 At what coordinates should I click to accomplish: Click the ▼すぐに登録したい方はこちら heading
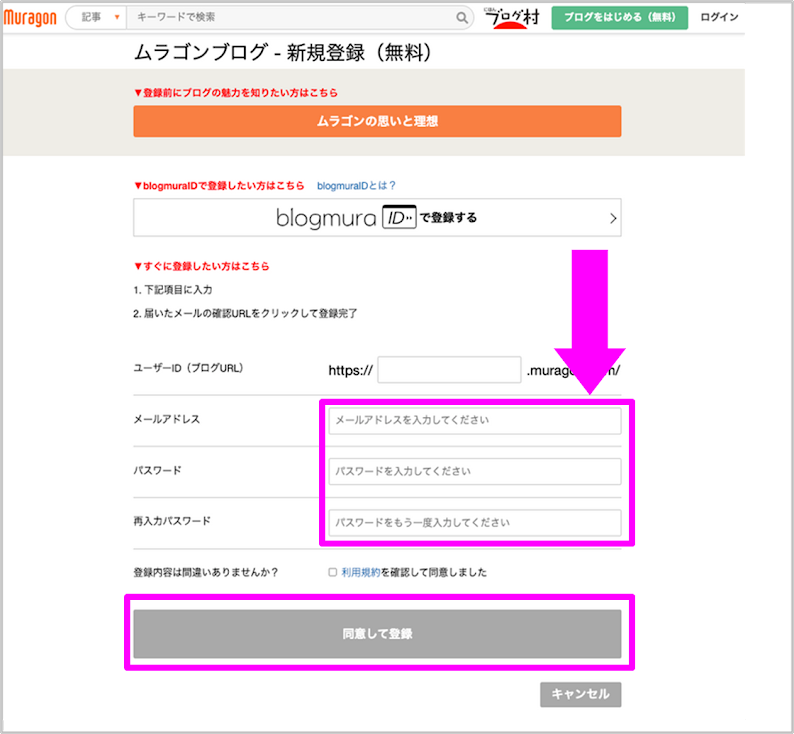(202, 266)
